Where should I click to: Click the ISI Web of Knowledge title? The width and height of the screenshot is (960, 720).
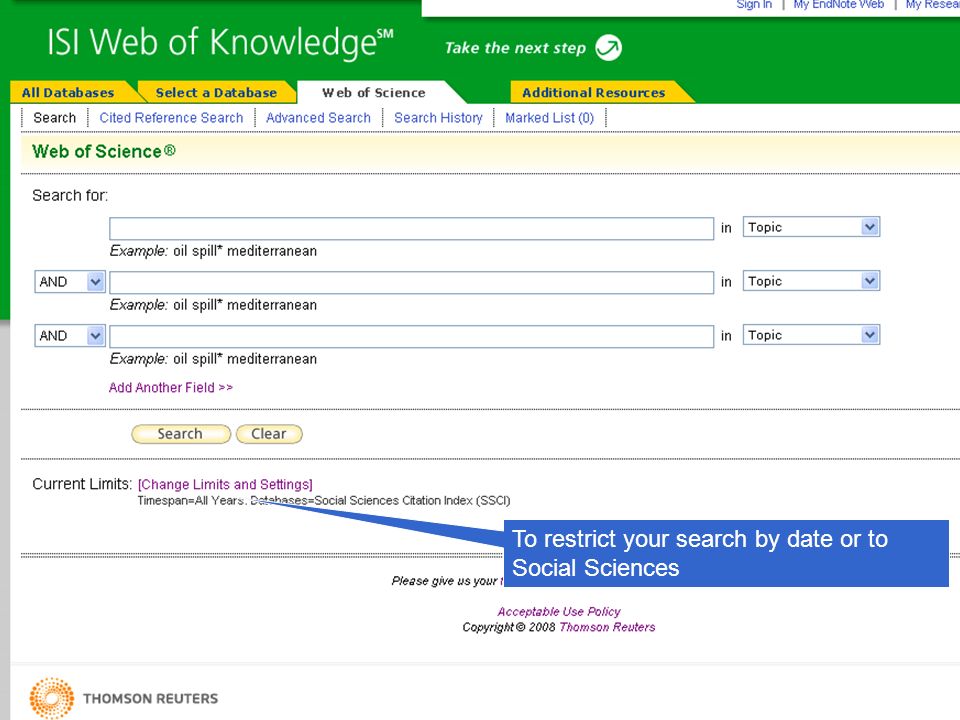pyautogui.click(x=220, y=43)
